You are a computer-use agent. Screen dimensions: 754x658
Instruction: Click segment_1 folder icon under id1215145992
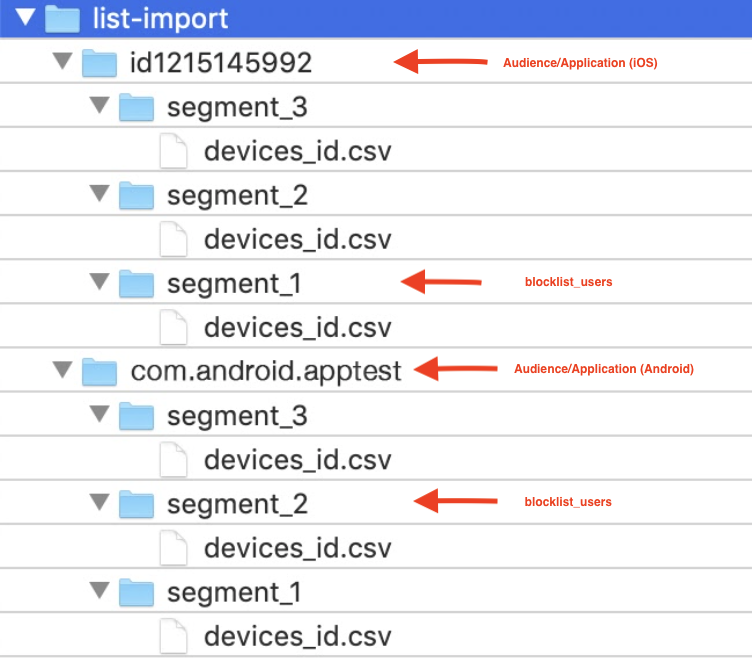(137, 284)
